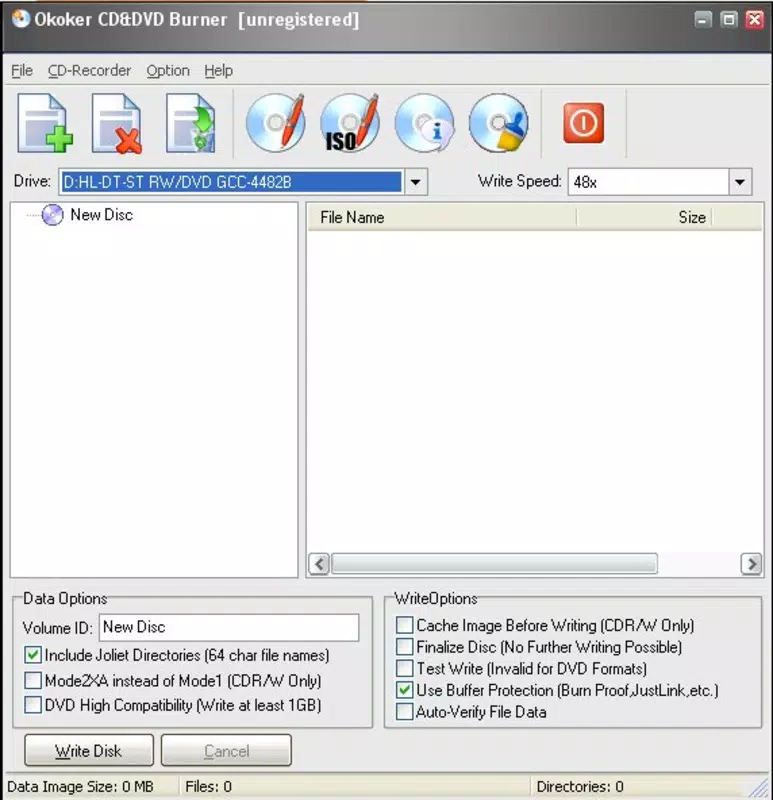The image size is (773, 800).
Task: Click the Size column header
Action: [x=644, y=217]
